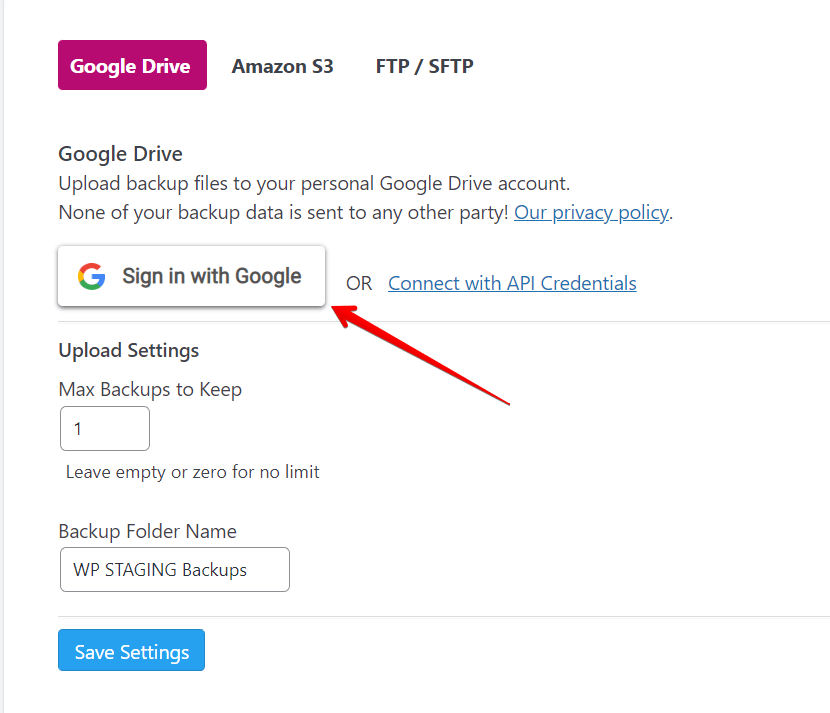Open Our privacy policy link
Viewport: 830px width, 713px height.
[591, 213]
